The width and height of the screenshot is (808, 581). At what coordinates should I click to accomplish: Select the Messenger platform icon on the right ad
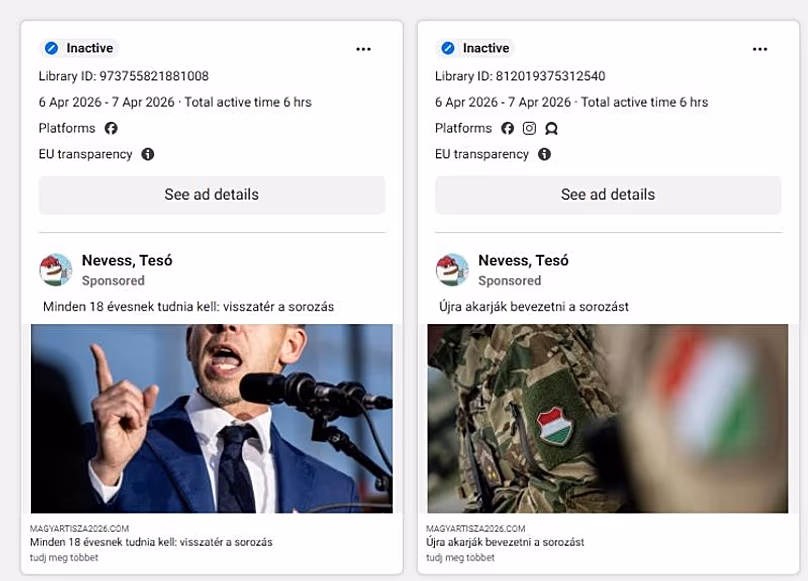pos(553,128)
